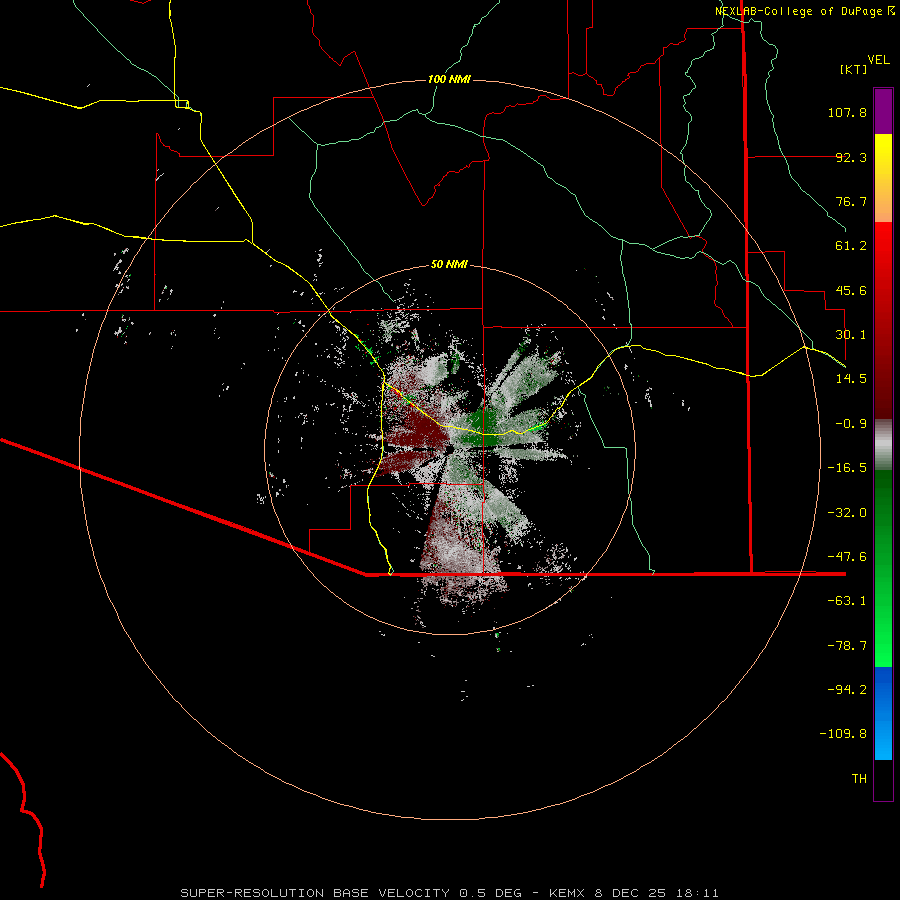Click the -0.9 velocity scale value
Image resolution: width=900 pixels, height=900 pixels.
coord(851,424)
